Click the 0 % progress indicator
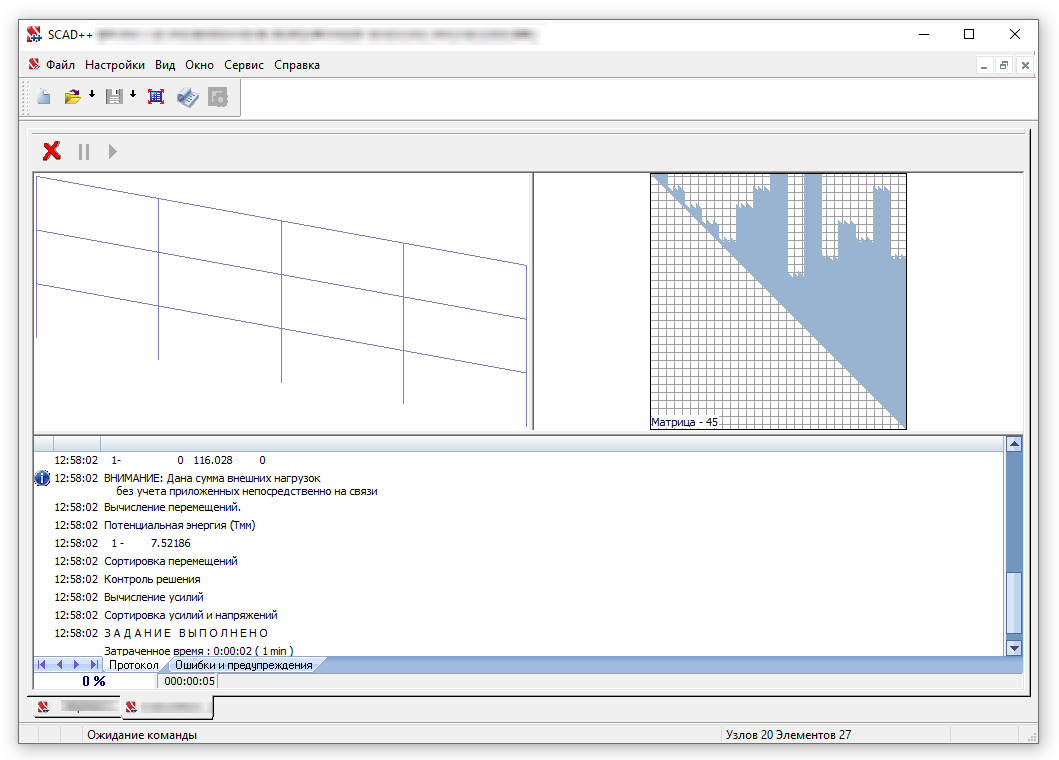 (x=94, y=681)
